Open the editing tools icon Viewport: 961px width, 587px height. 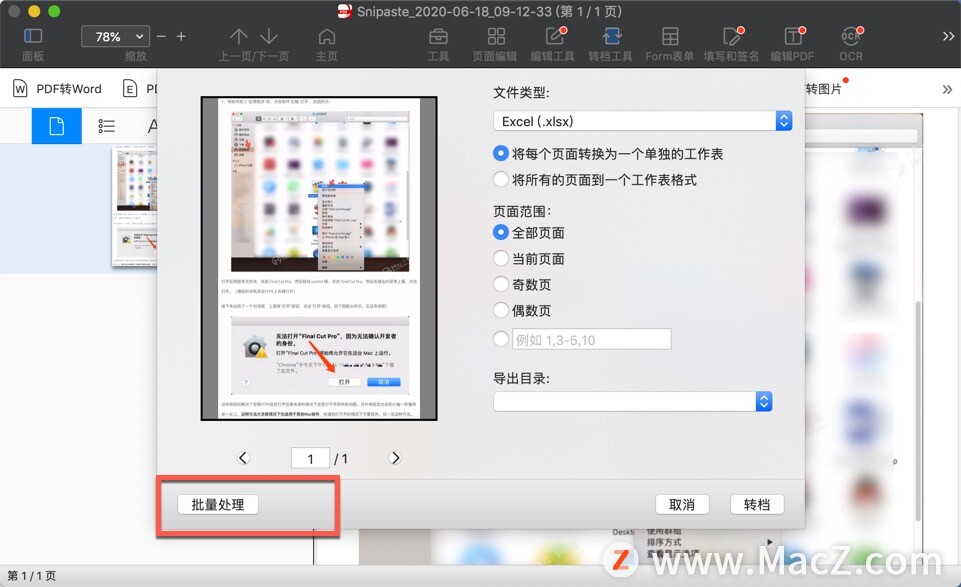(555, 36)
